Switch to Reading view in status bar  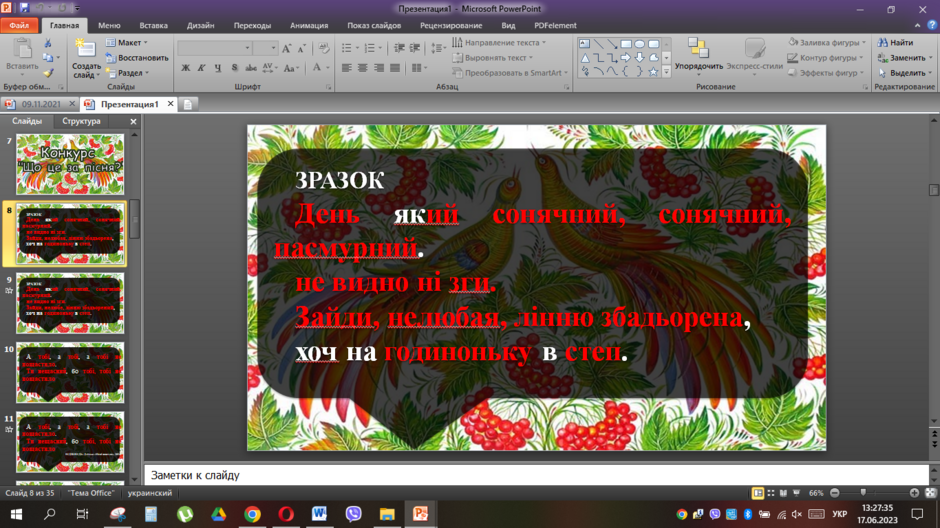784,493
